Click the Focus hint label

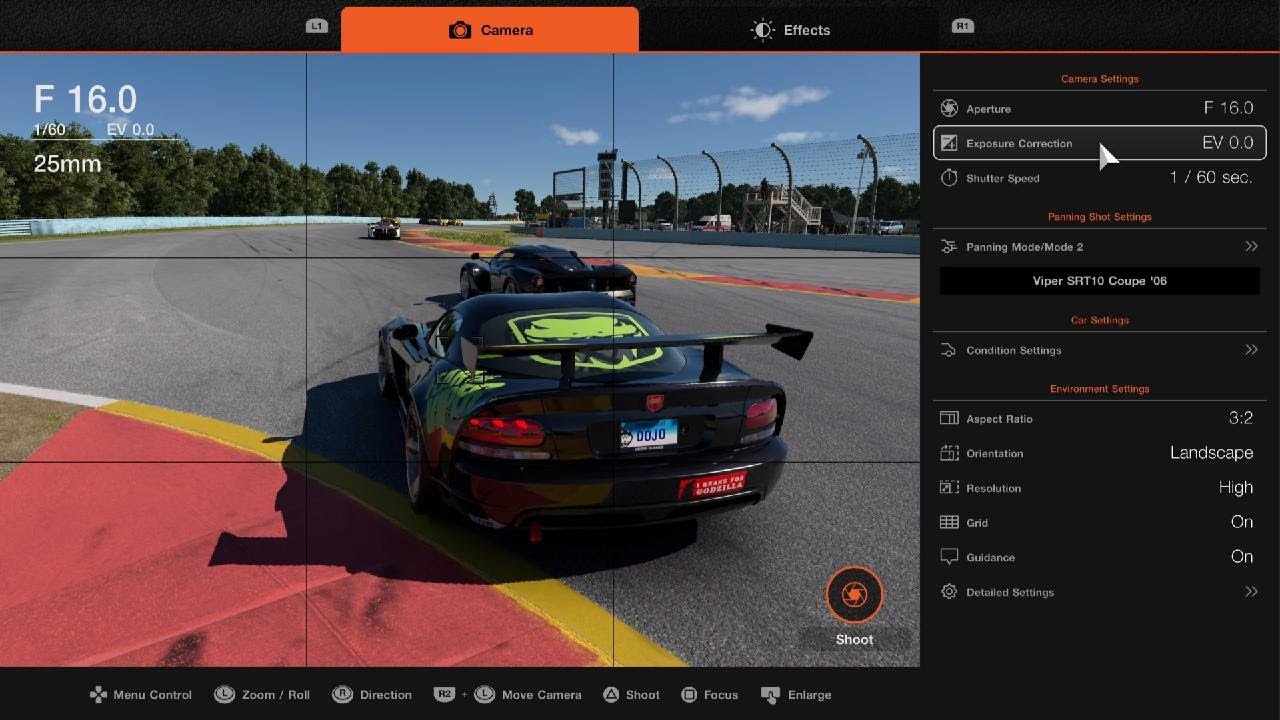click(720, 694)
